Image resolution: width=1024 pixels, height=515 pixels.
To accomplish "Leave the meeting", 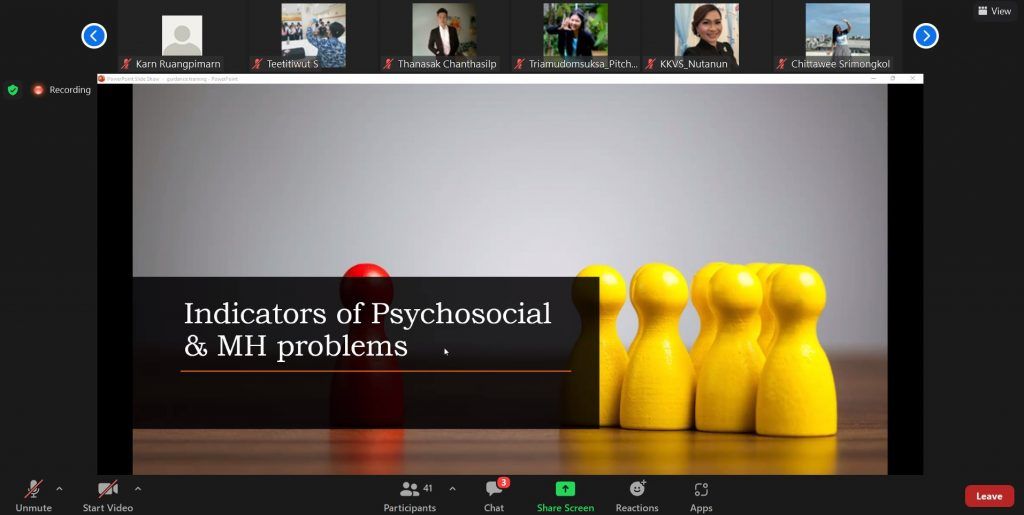I will (988, 496).
